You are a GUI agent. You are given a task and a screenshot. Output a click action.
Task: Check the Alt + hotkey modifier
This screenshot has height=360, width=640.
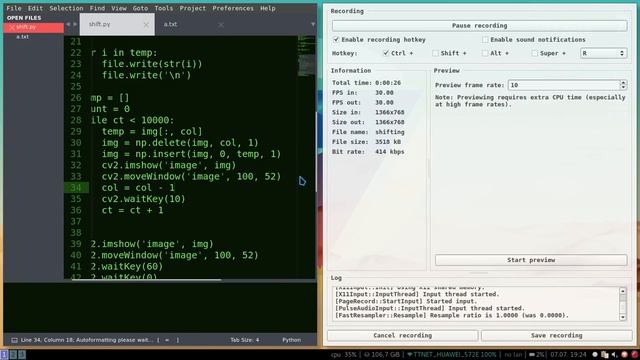[485, 53]
